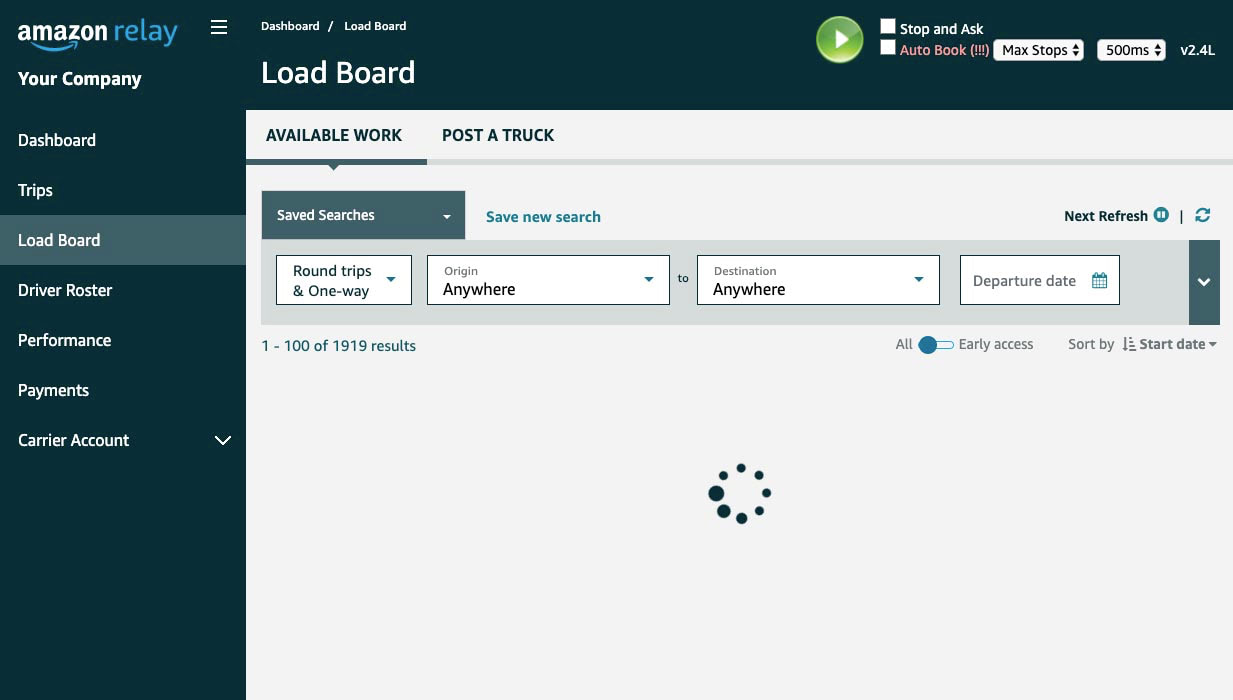Click the Dashboard breadcrumb link

[289, 26]
